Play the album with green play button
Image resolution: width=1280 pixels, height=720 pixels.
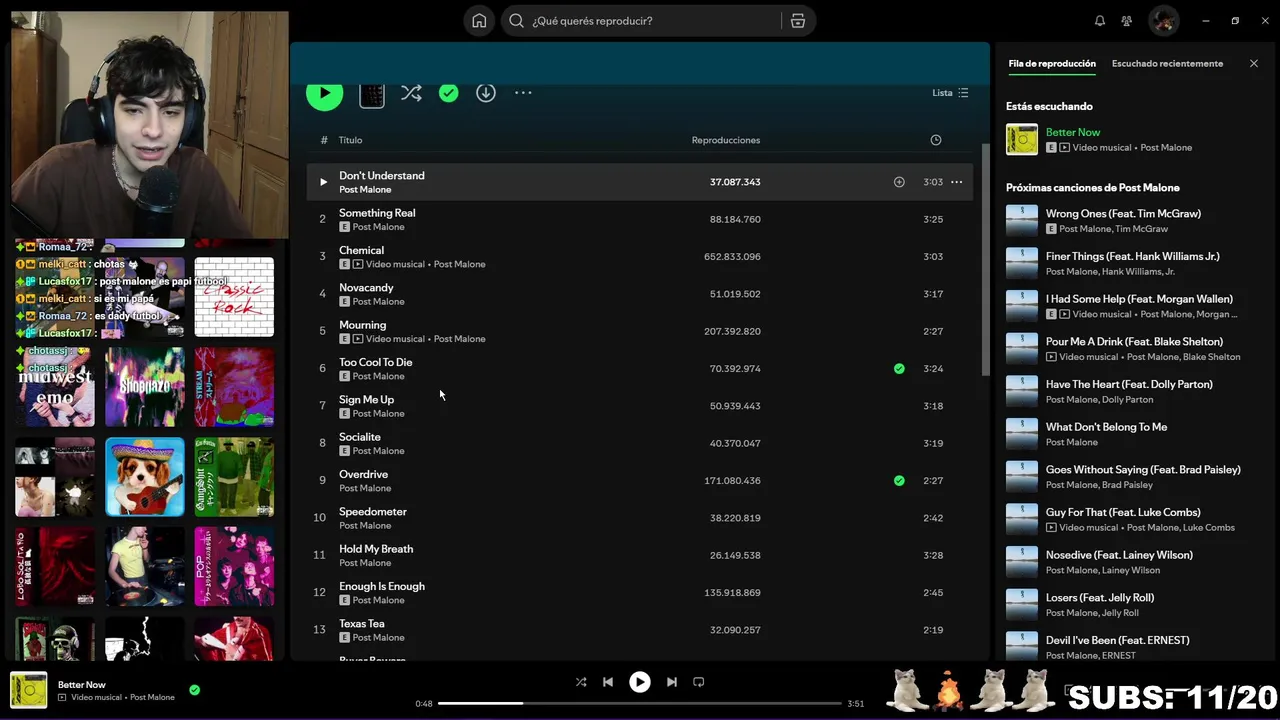[324, 93]
